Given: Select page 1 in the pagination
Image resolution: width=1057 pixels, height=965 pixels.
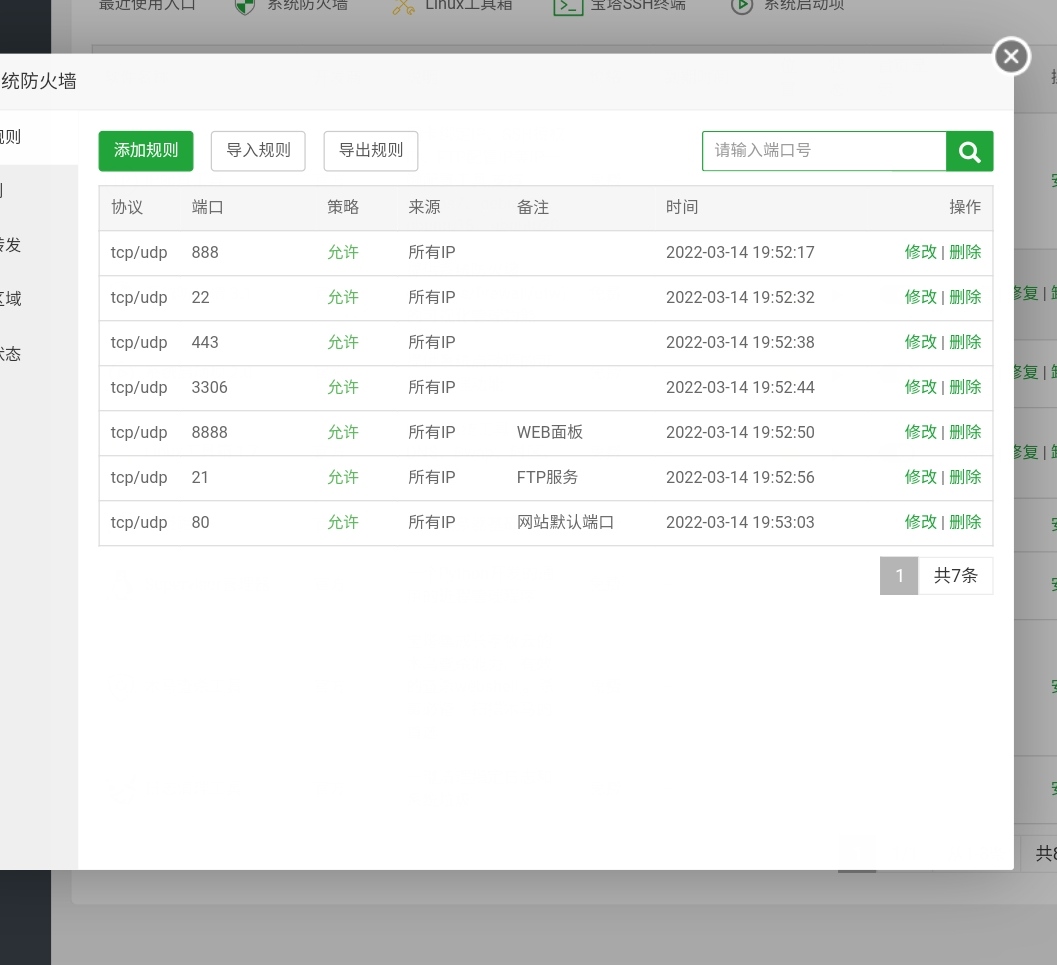Looking at the screenshot, I should pyautogui.click(x=899, y=576).
